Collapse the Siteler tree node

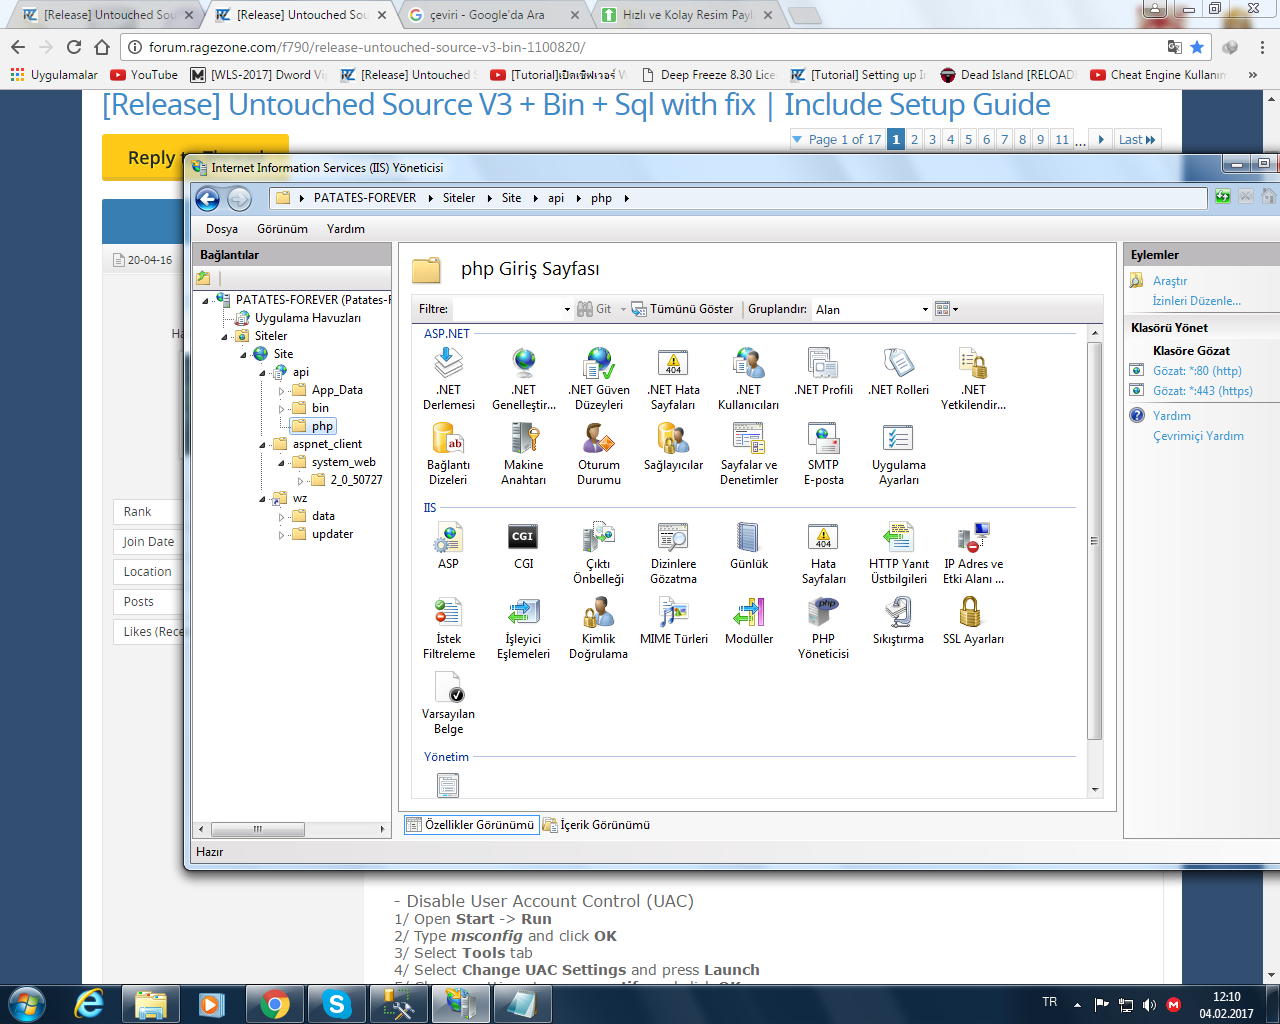point(225,337)
